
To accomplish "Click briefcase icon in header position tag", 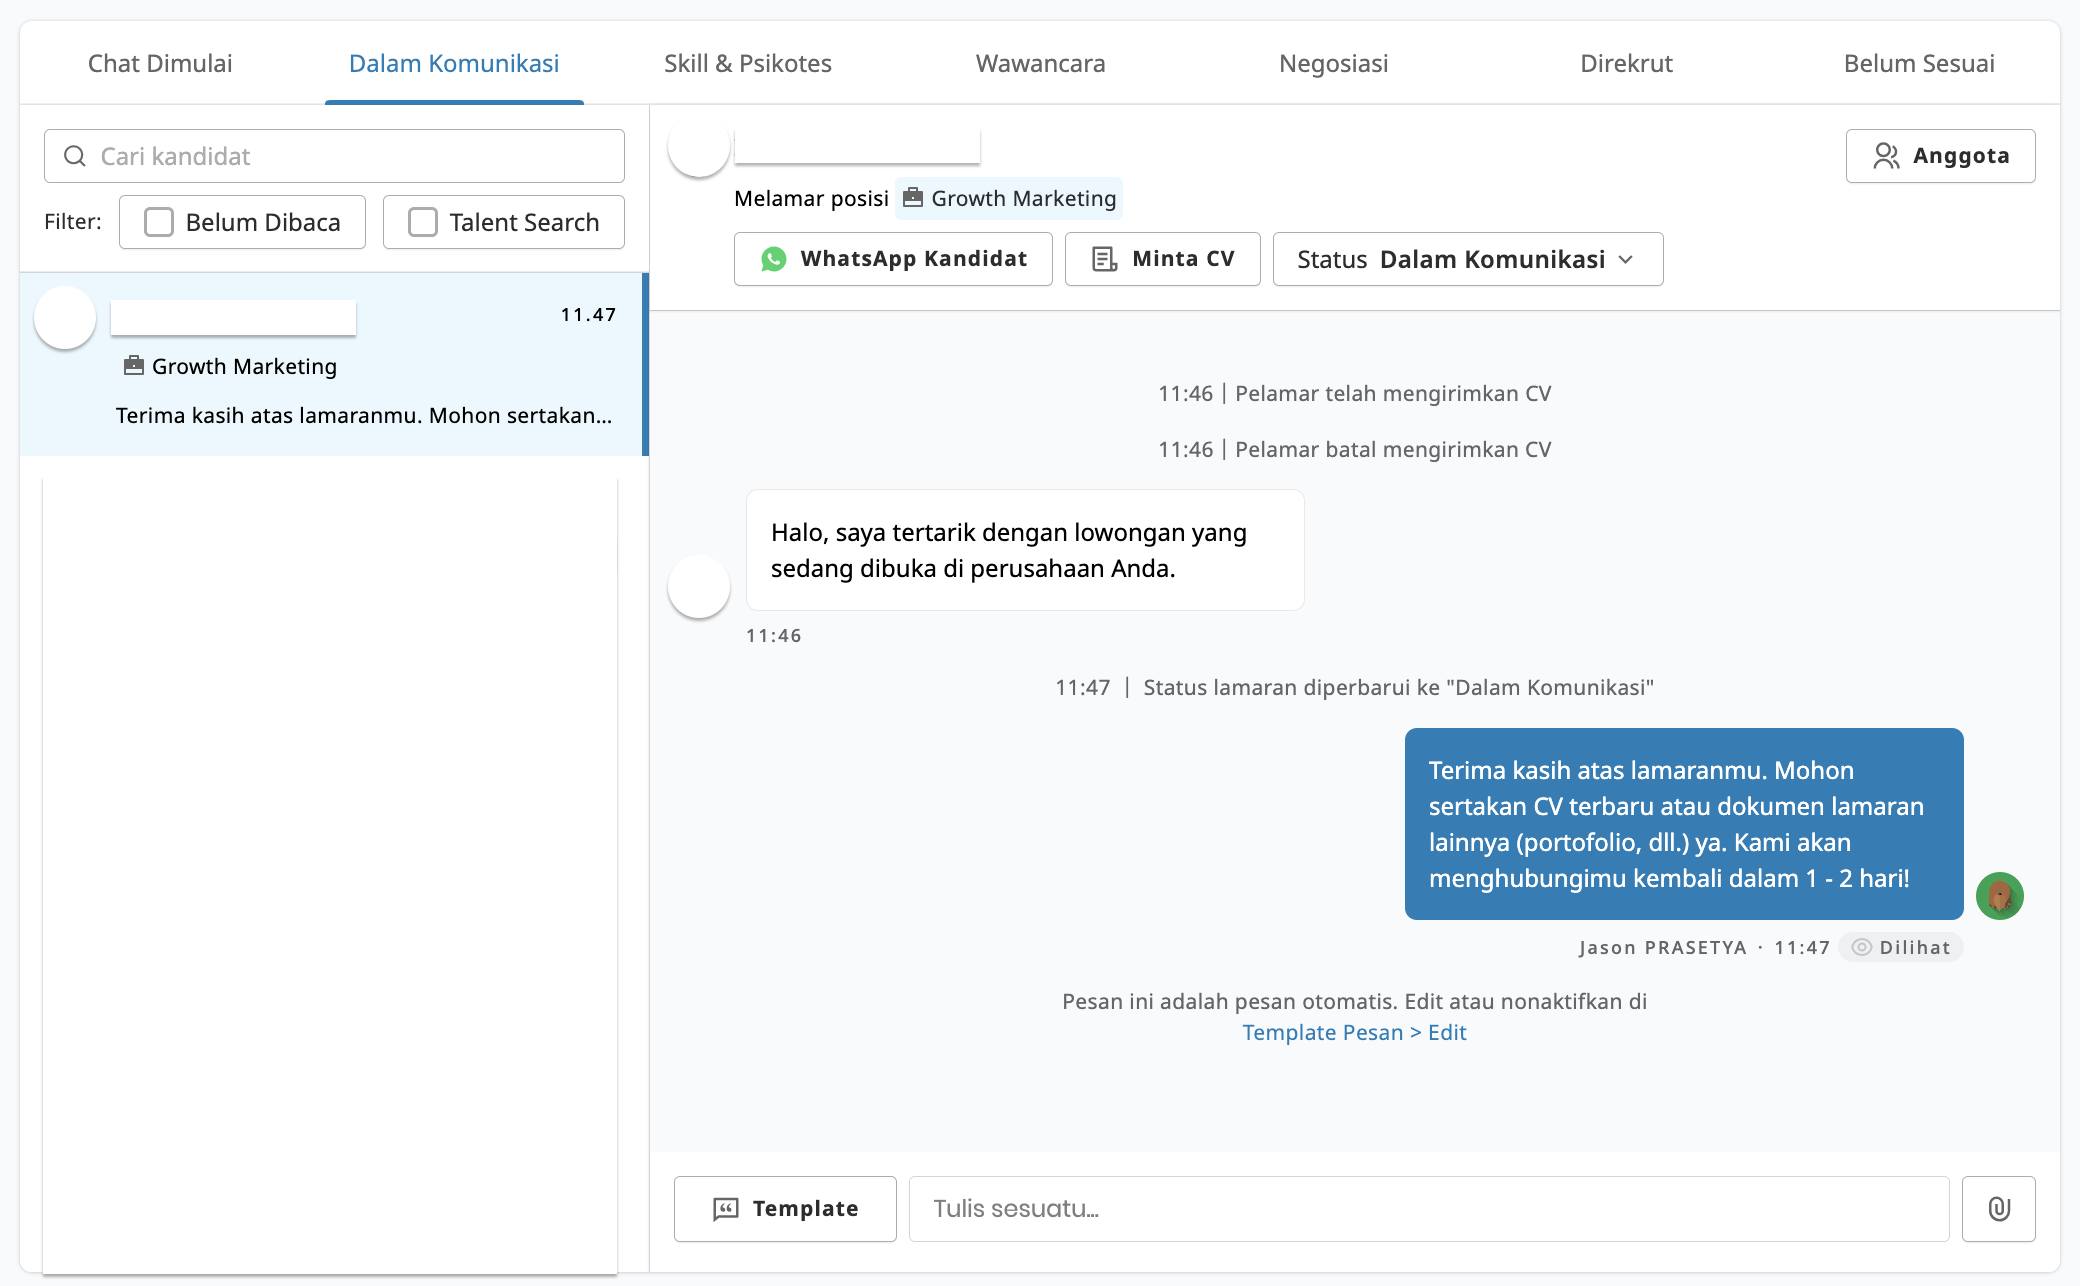I will (x=912, y=198).
